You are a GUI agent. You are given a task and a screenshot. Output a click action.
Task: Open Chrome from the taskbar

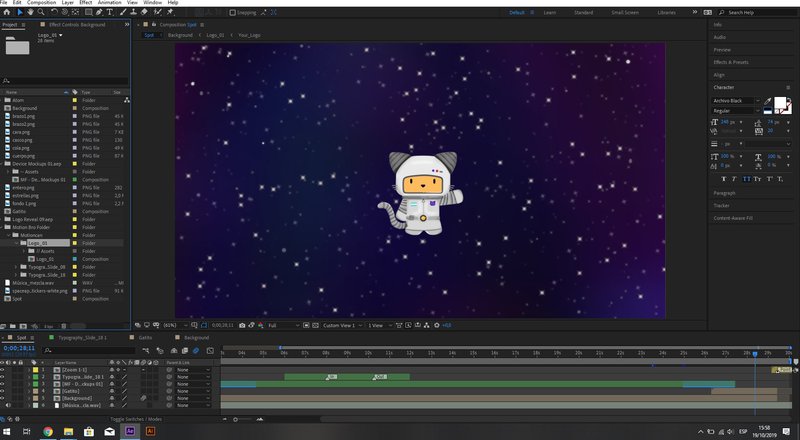pyautogui.click(x=47, y=431)
